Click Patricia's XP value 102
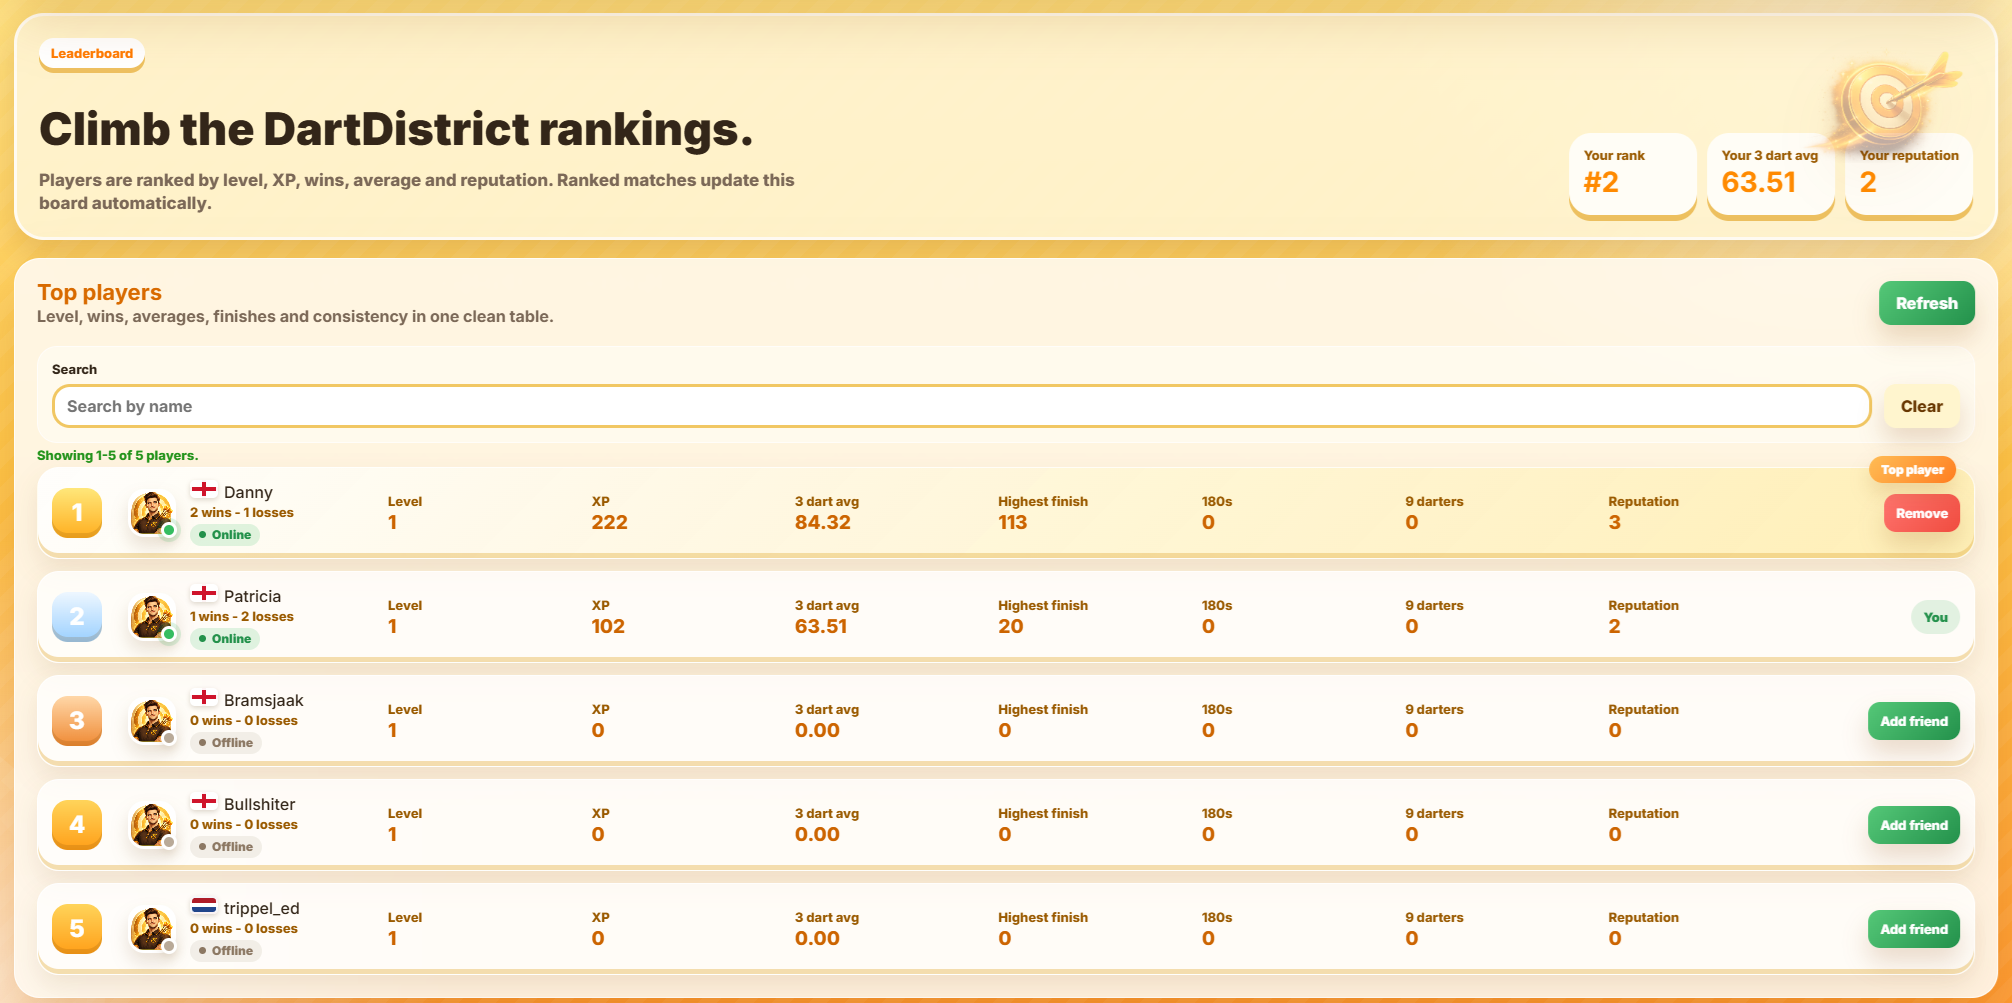Viewport: 2012px width, 1003px height. (x=608, y=626)
